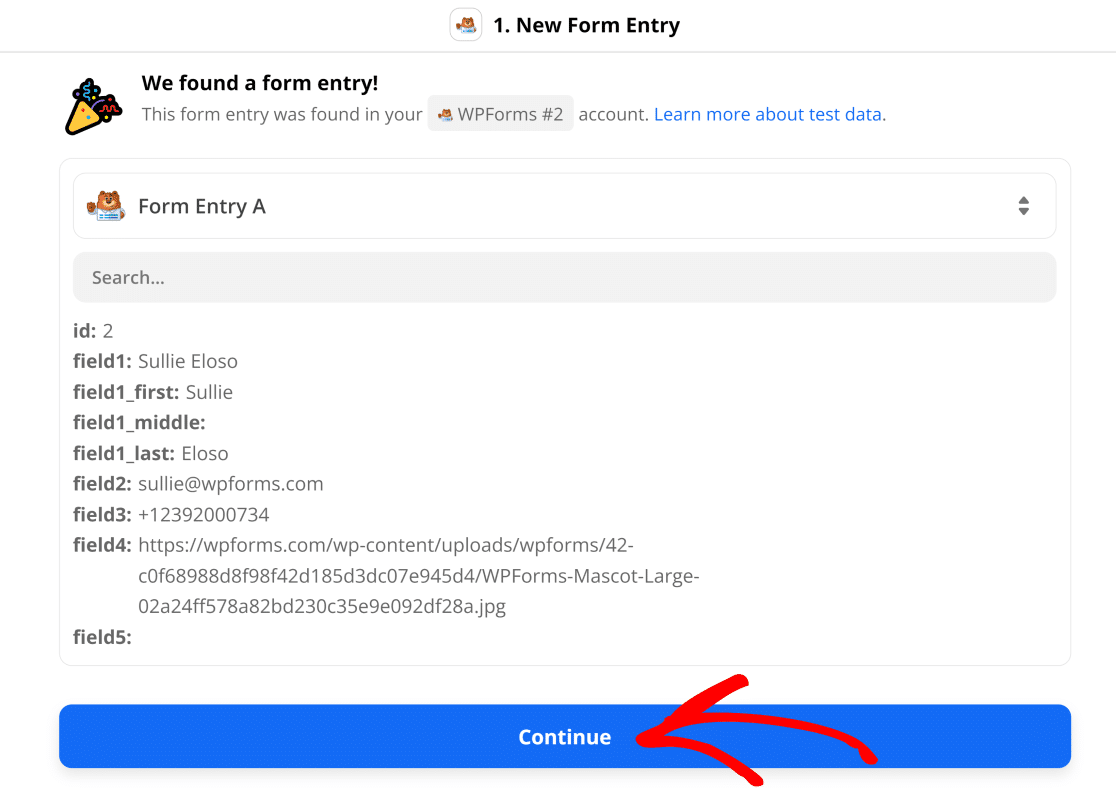Click the small WPForms icon in the account badge
This screenshot has width=1116, height=810.
pyautogui.click(x=446, y=115)
